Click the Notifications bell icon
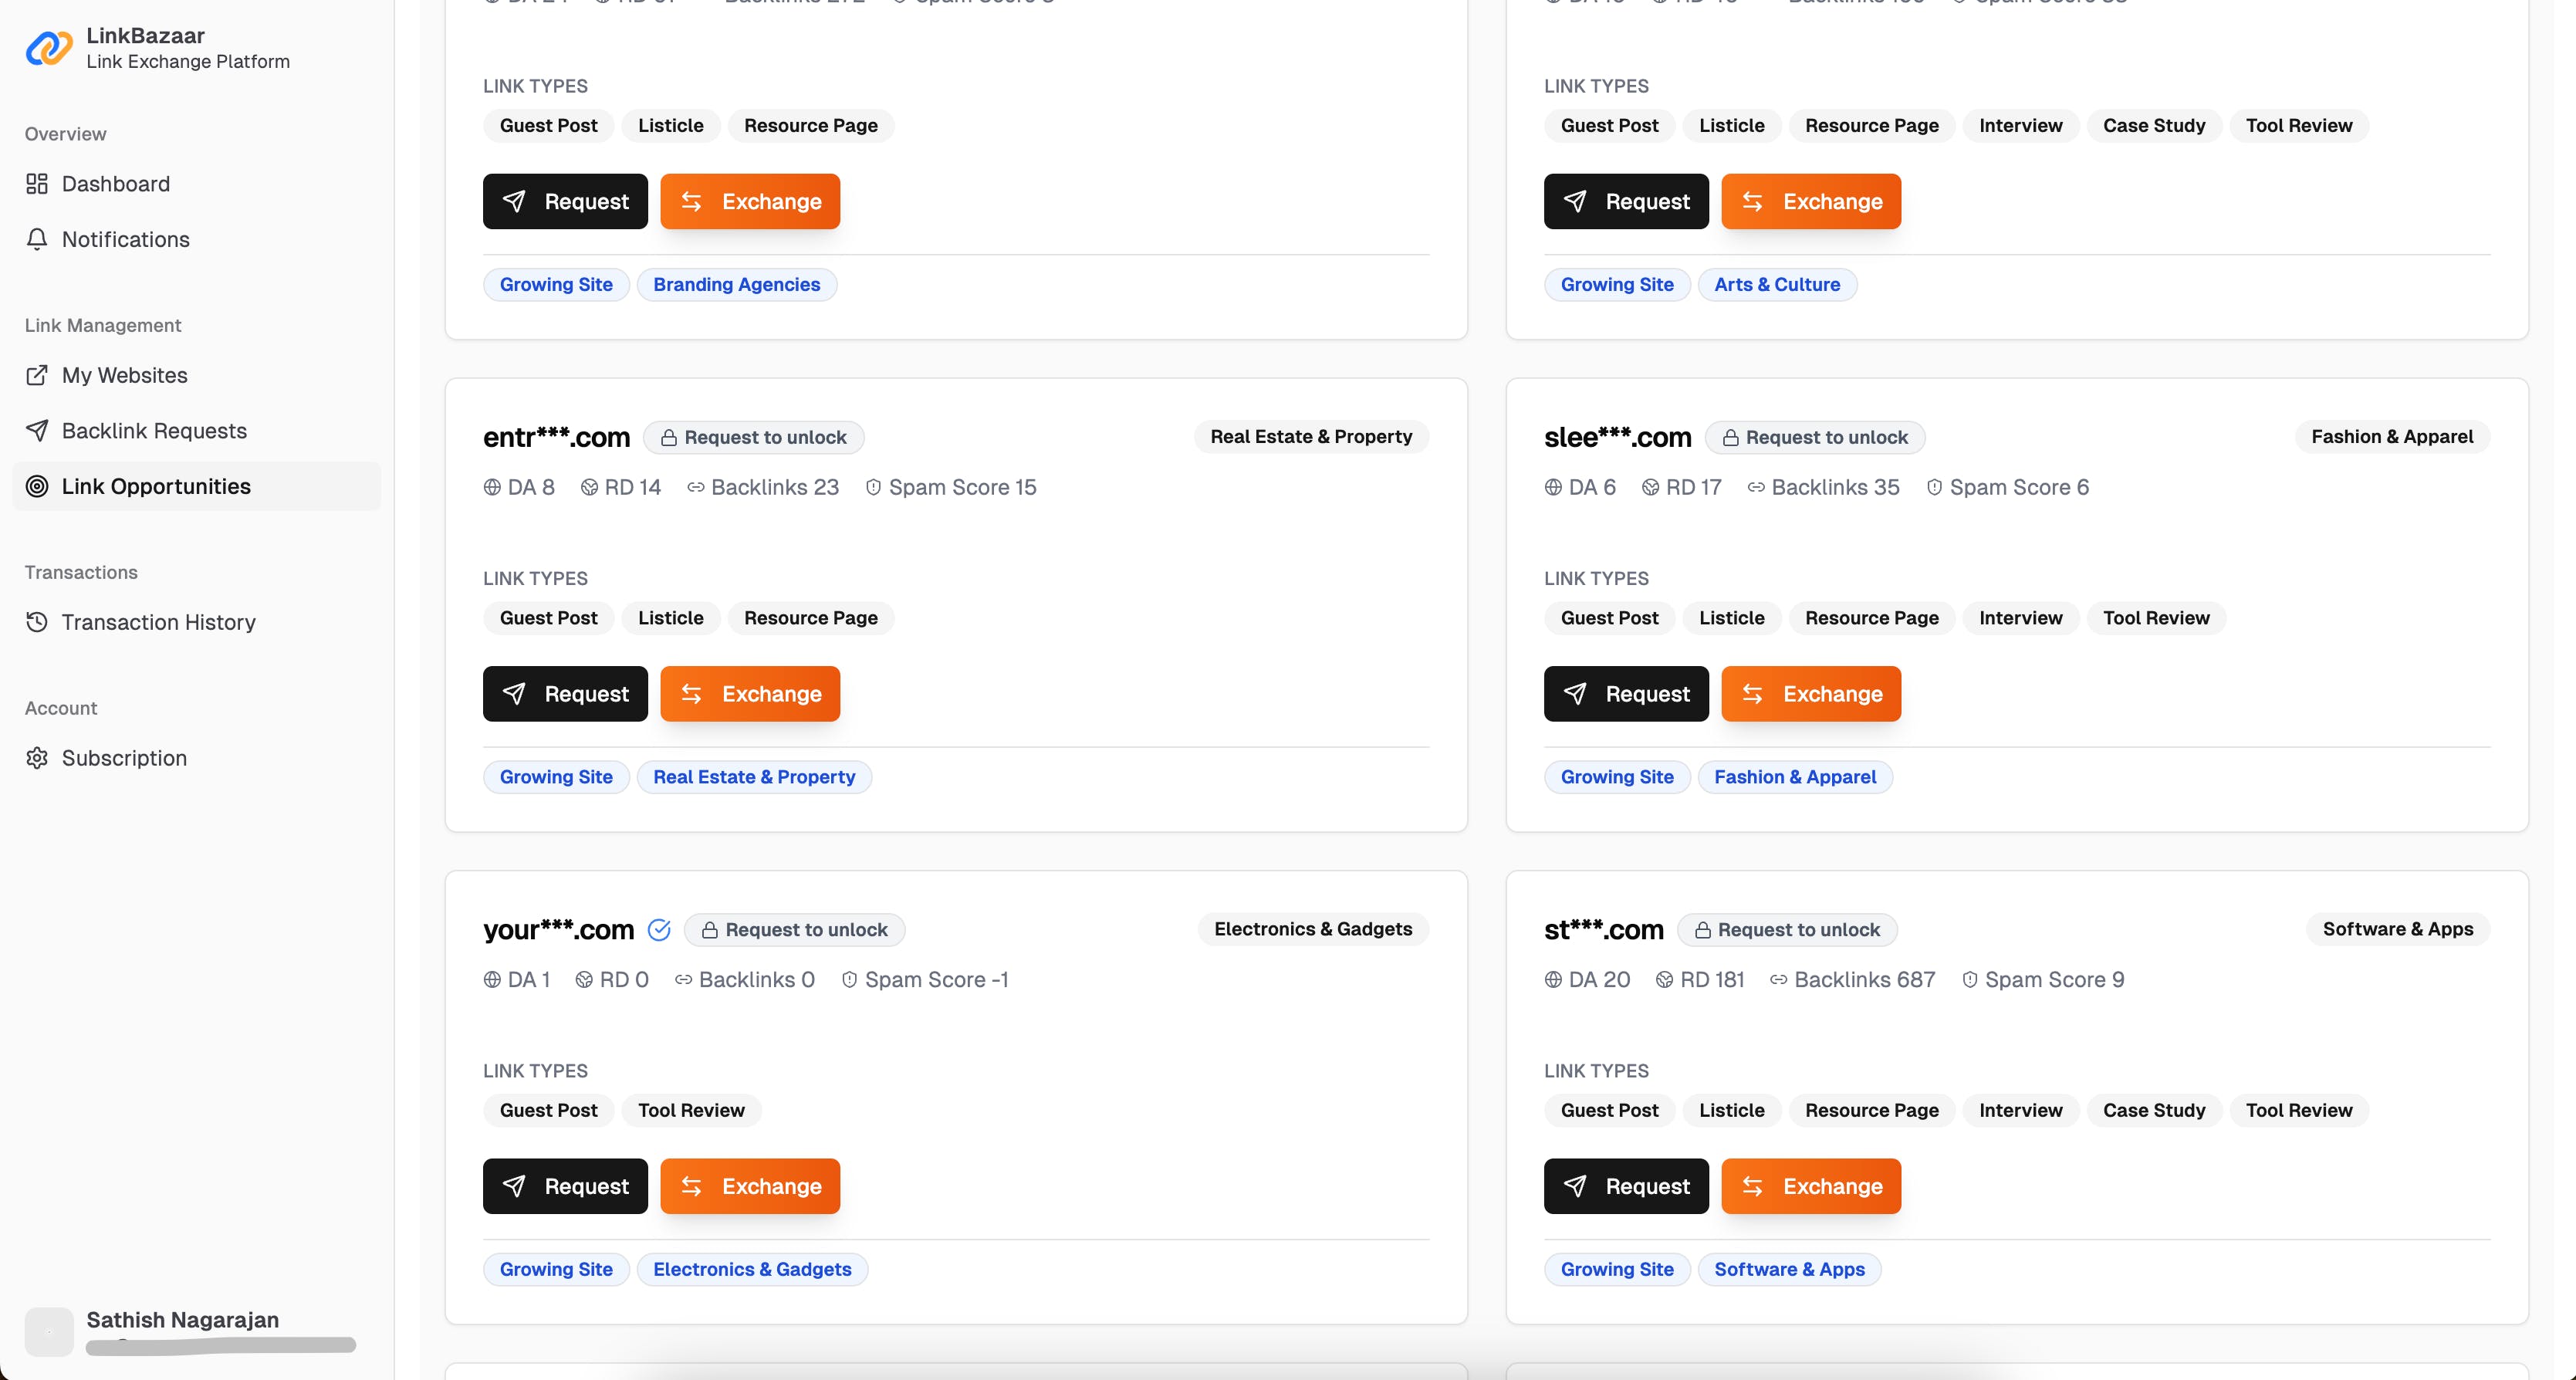Screen dimensions: 2576x1380 click(37, 239)
